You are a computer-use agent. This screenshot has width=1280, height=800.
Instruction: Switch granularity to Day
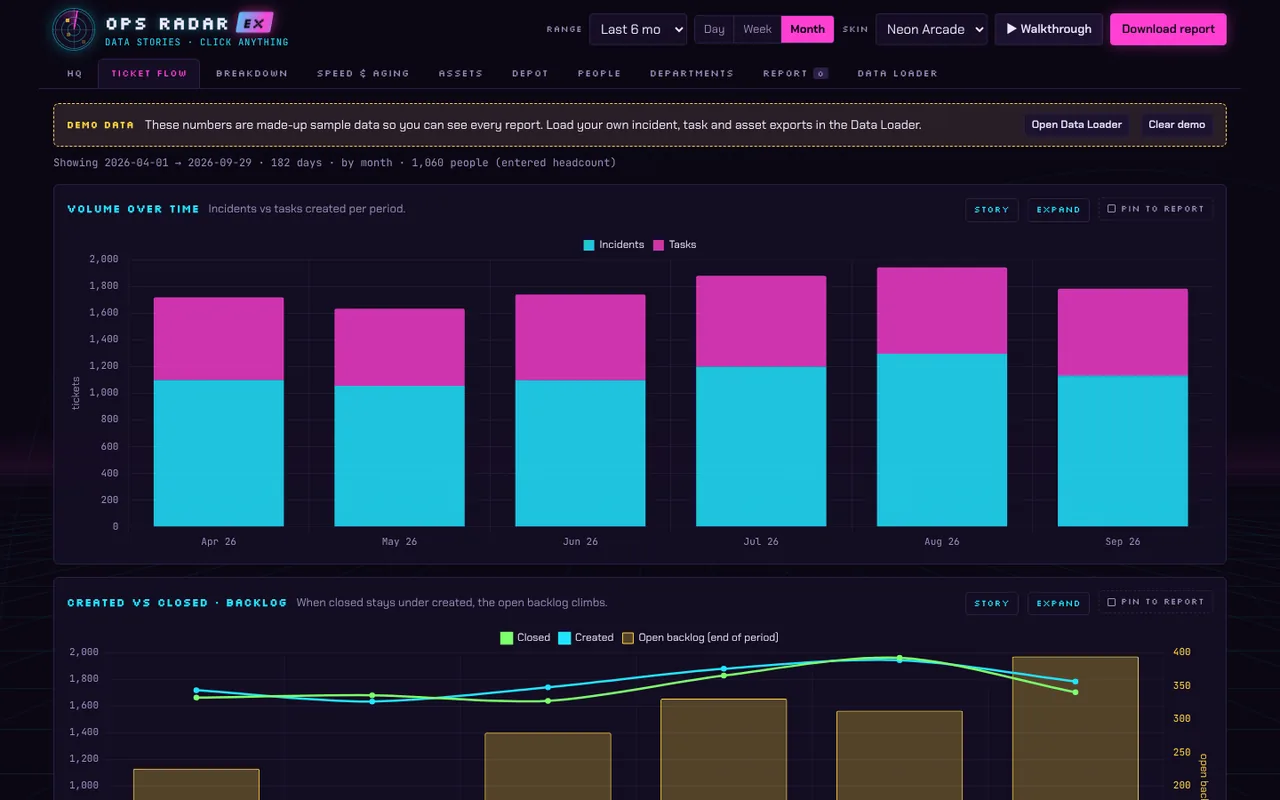click(714, 29)
